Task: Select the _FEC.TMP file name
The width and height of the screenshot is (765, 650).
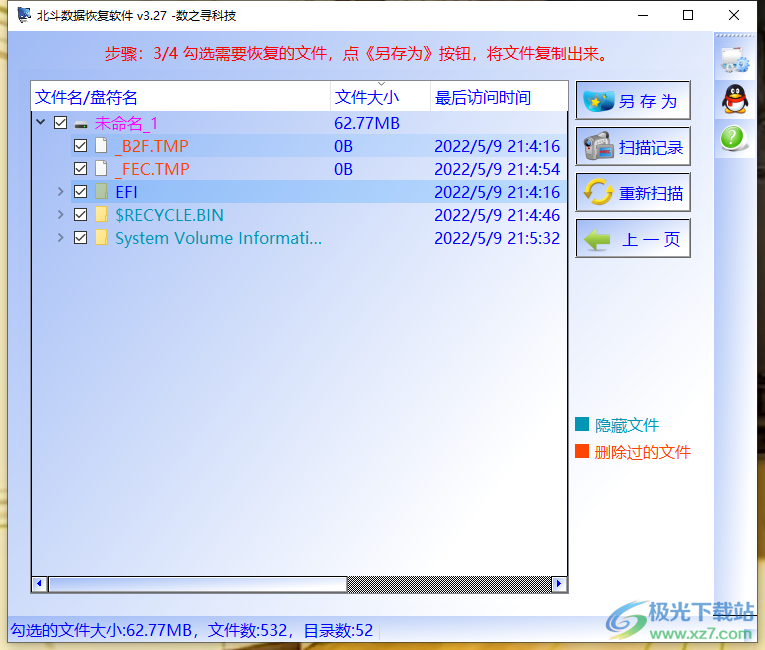Action: (152, 169)
